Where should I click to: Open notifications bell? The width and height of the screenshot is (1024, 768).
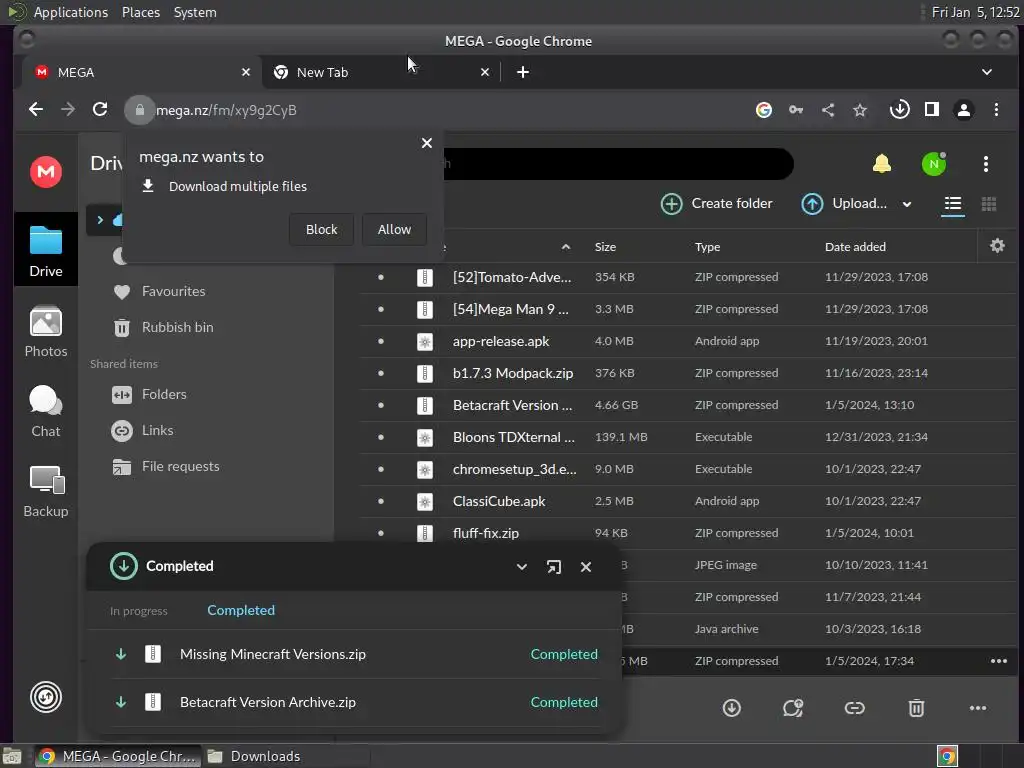(882, 164)
